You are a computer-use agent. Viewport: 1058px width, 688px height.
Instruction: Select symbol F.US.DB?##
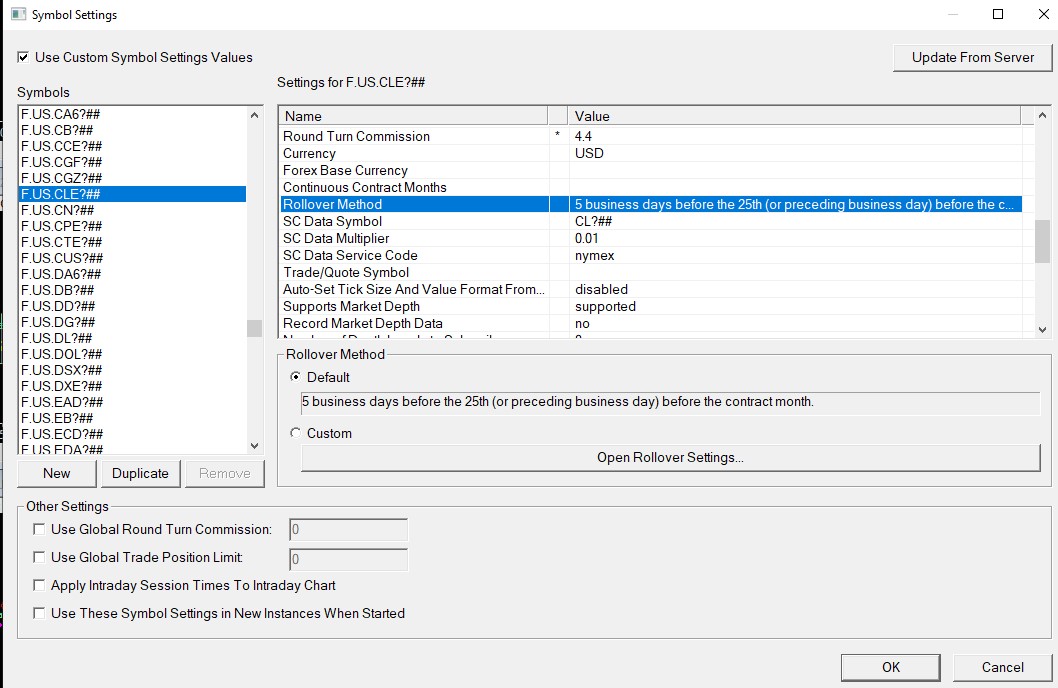(132, 290)
